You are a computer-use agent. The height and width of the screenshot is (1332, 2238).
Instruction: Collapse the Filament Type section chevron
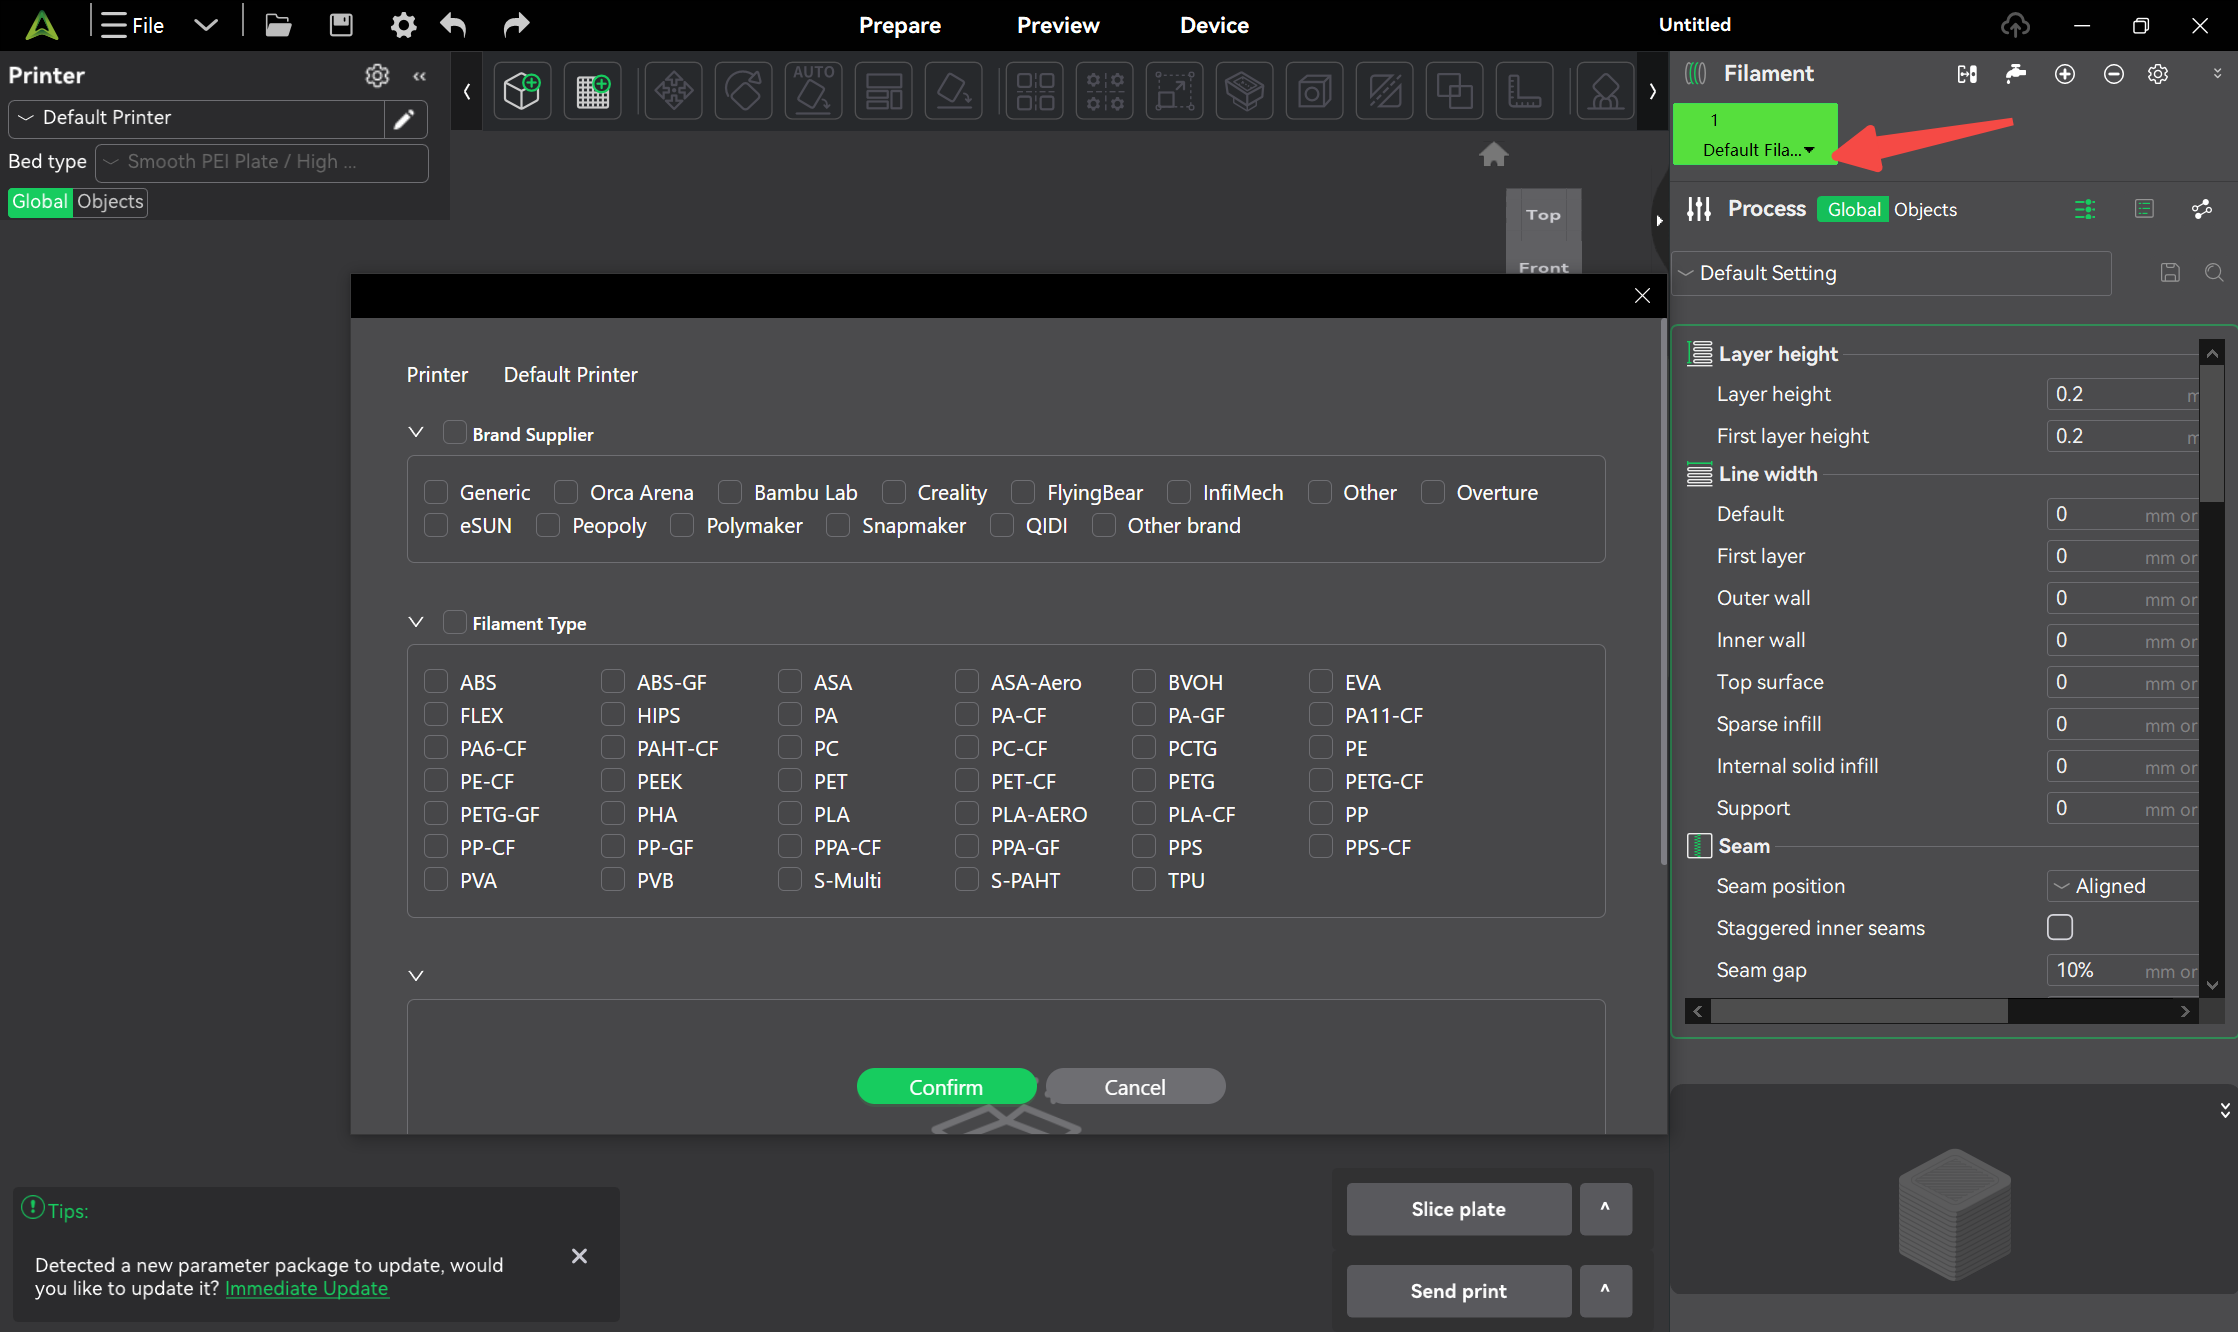pos(416,622)
